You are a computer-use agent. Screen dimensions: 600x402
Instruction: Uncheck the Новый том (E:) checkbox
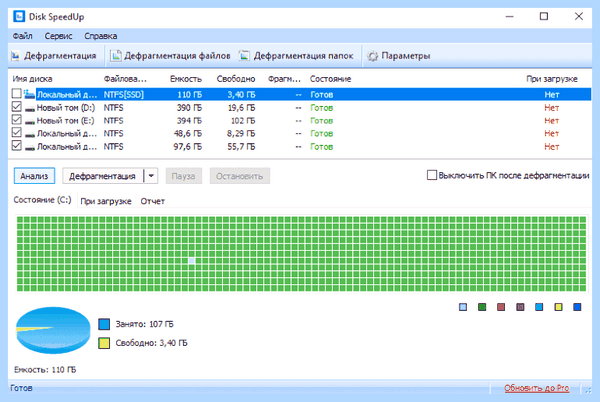click(16, 119)
